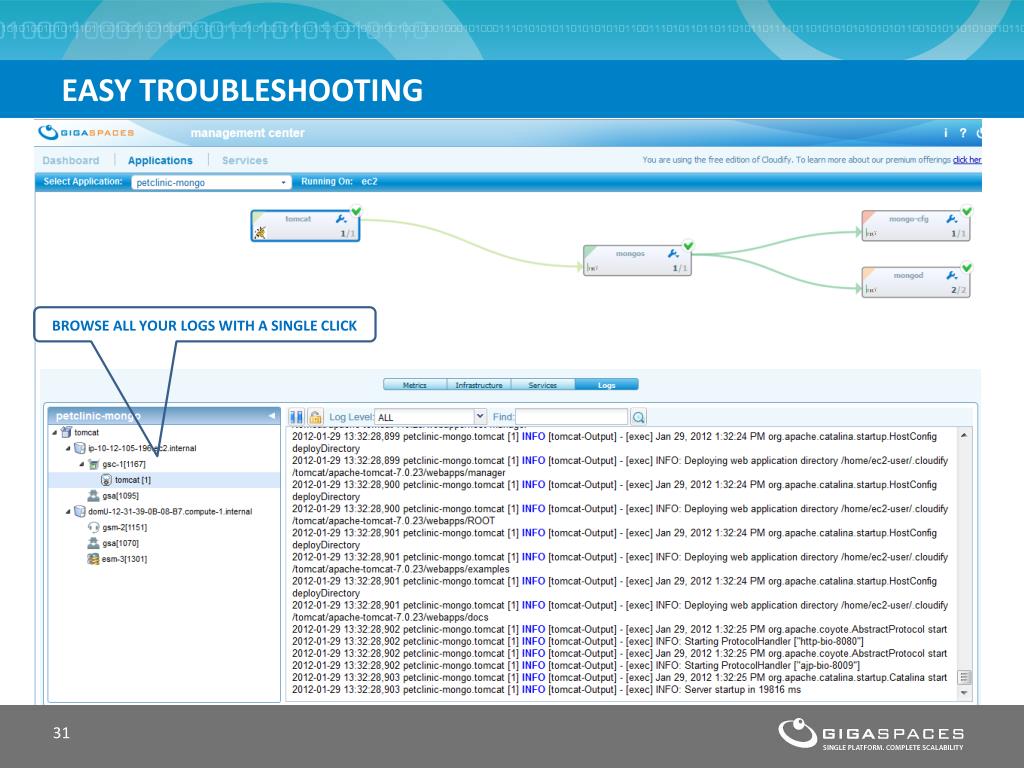Collapse the domU-12-31-39 compute-1.internal node
1024x768 pixels.
(68, 511)
